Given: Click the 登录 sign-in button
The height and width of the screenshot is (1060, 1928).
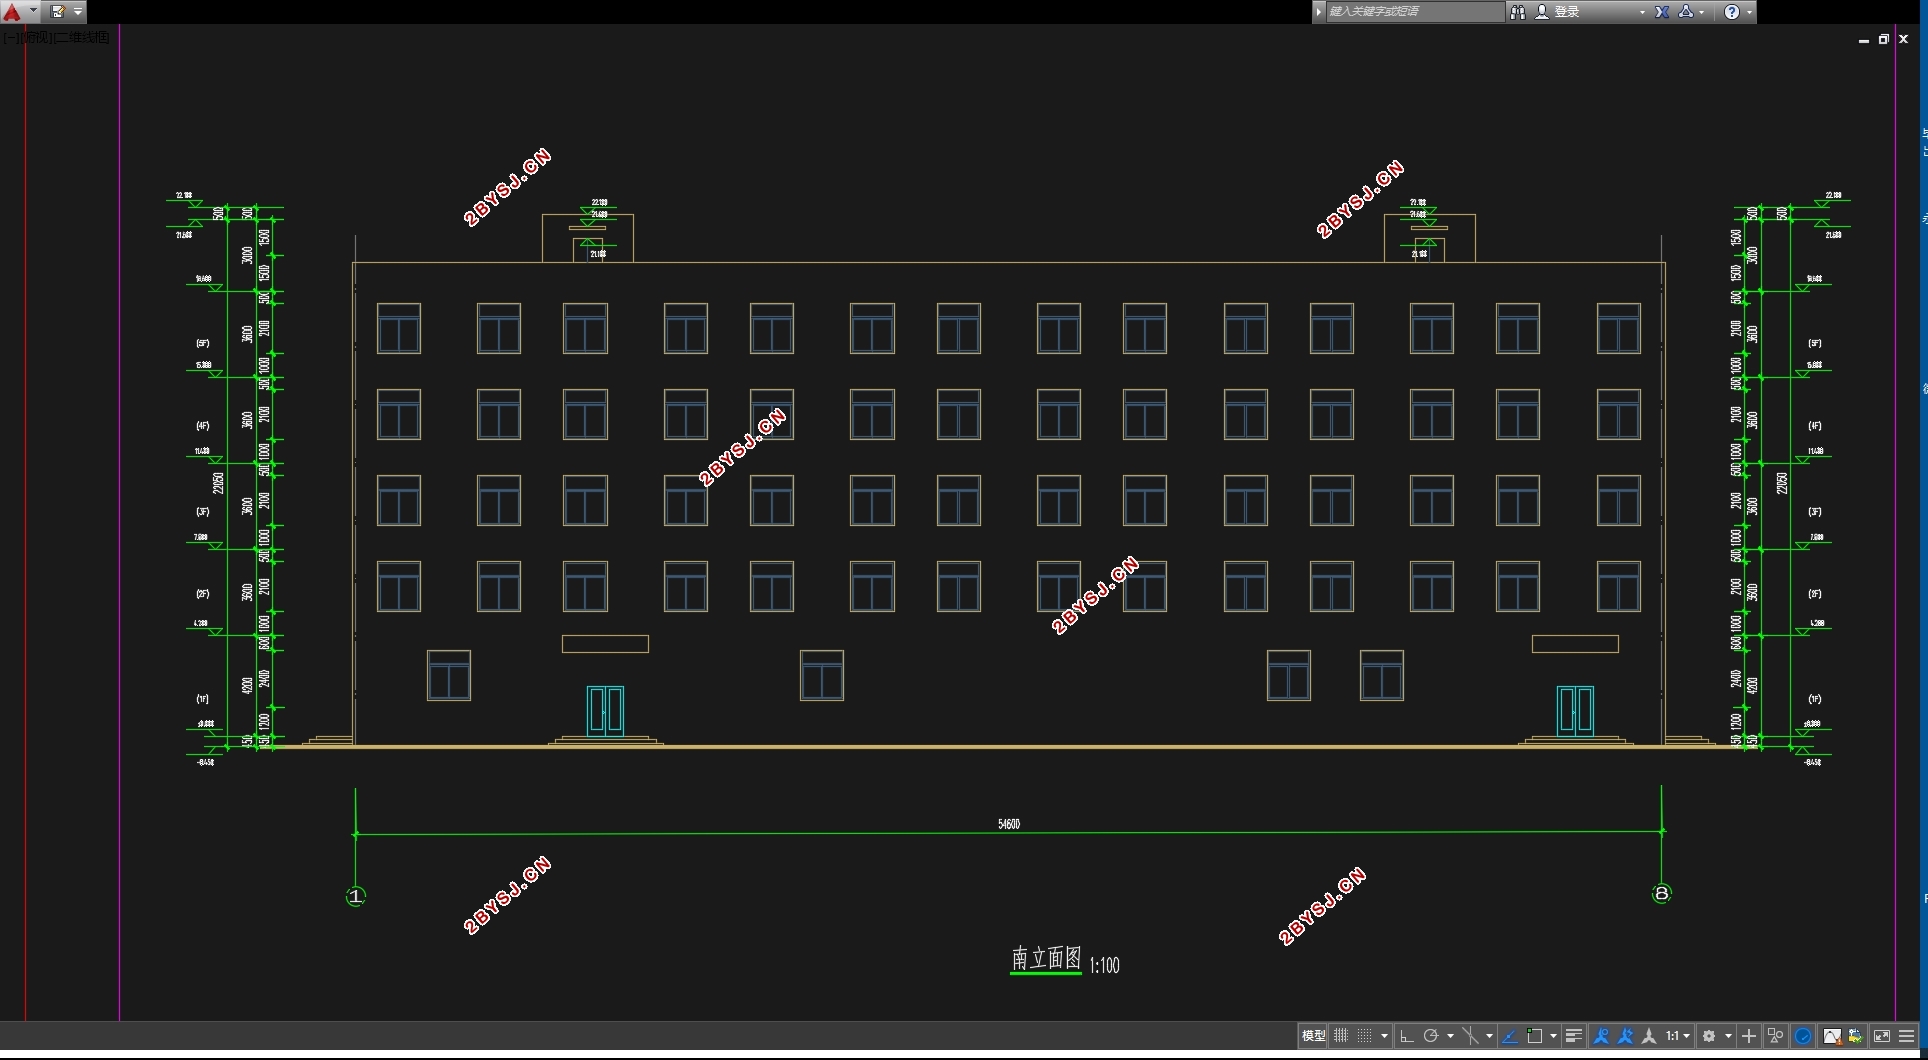Looking at the screenshot, I should coord(1567,12).
